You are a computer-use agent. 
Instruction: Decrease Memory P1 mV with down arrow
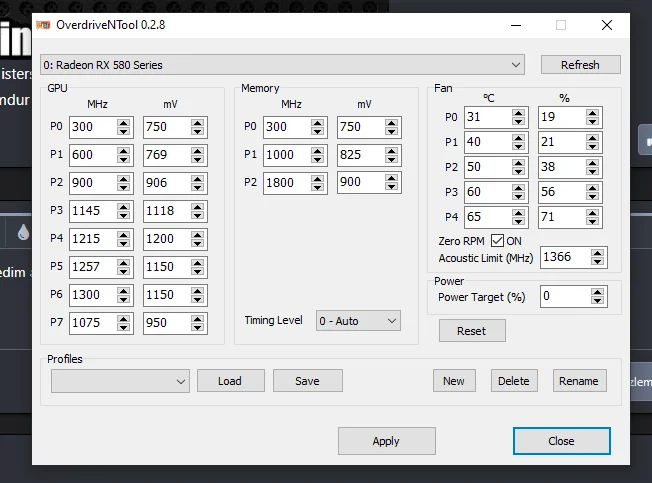tap(391, 159)
